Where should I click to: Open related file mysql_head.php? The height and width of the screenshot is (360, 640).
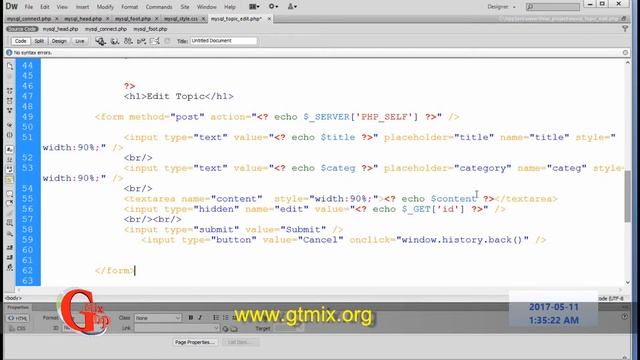point(60,29)
